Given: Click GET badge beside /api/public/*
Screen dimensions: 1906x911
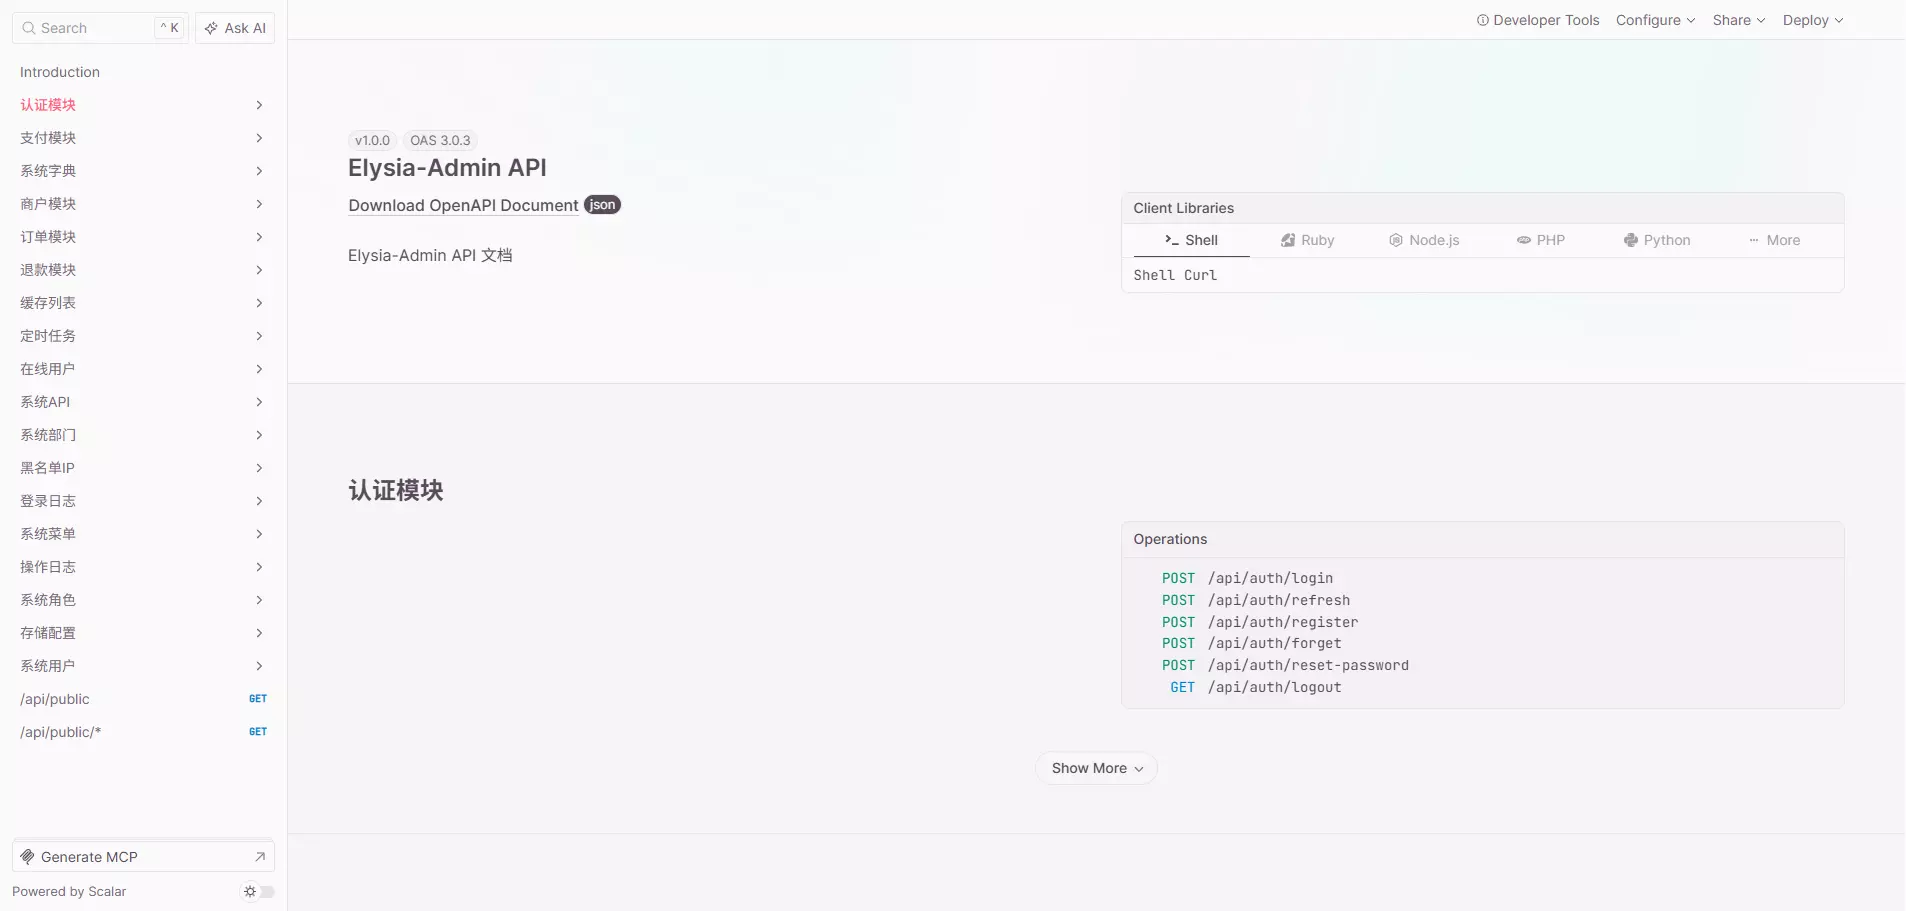Looking at the screenshot, I should click(x=258, y=732).
